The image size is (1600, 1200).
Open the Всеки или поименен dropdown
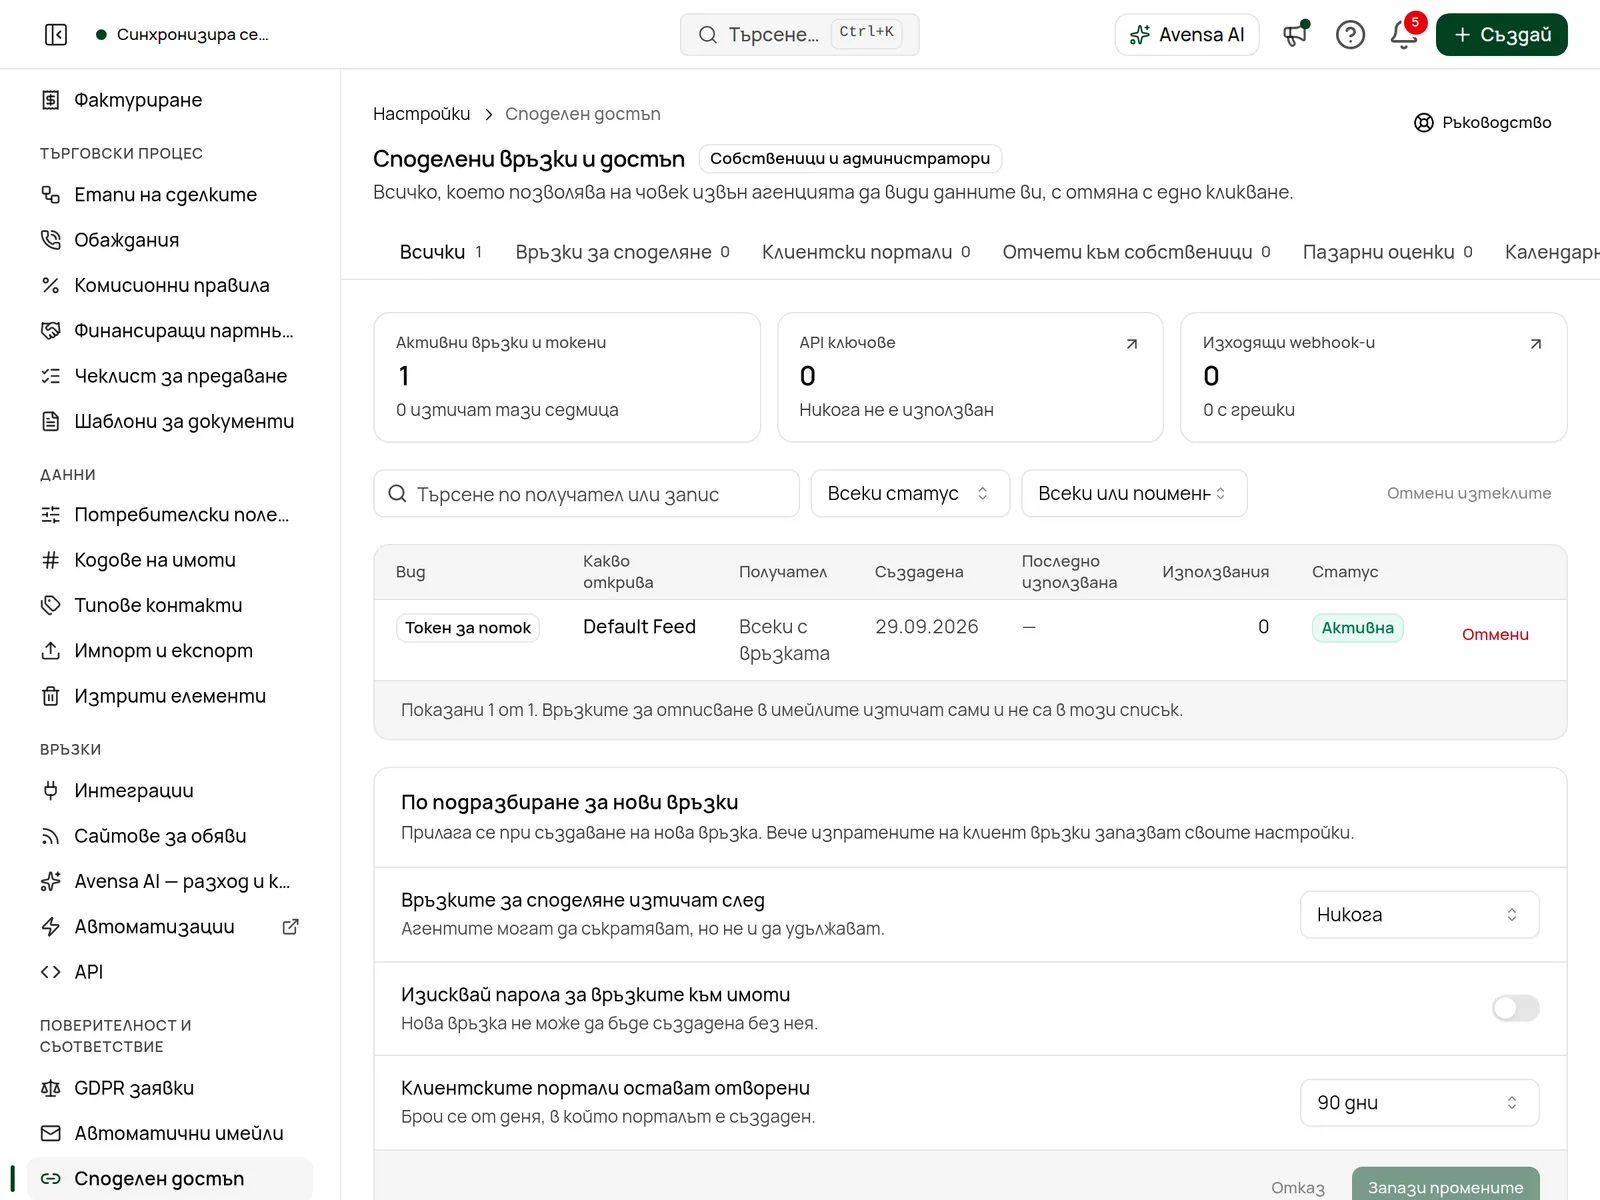1134,494
